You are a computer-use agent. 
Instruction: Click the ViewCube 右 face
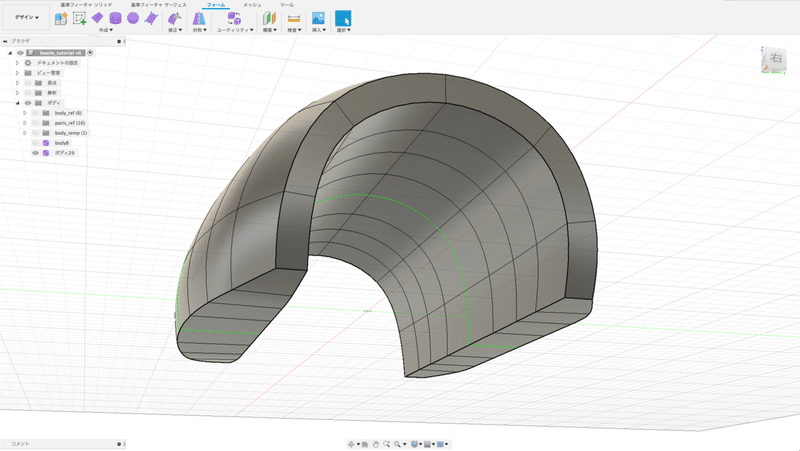[x=777, y=61]
